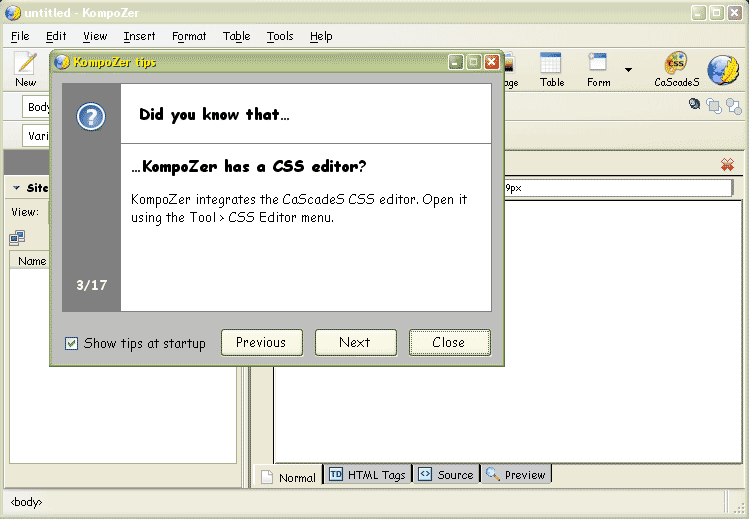Minimize the KompoZer tips dialog
This screenshot has height=519, width=749.
pyautogui.click(x=456, y=62)
